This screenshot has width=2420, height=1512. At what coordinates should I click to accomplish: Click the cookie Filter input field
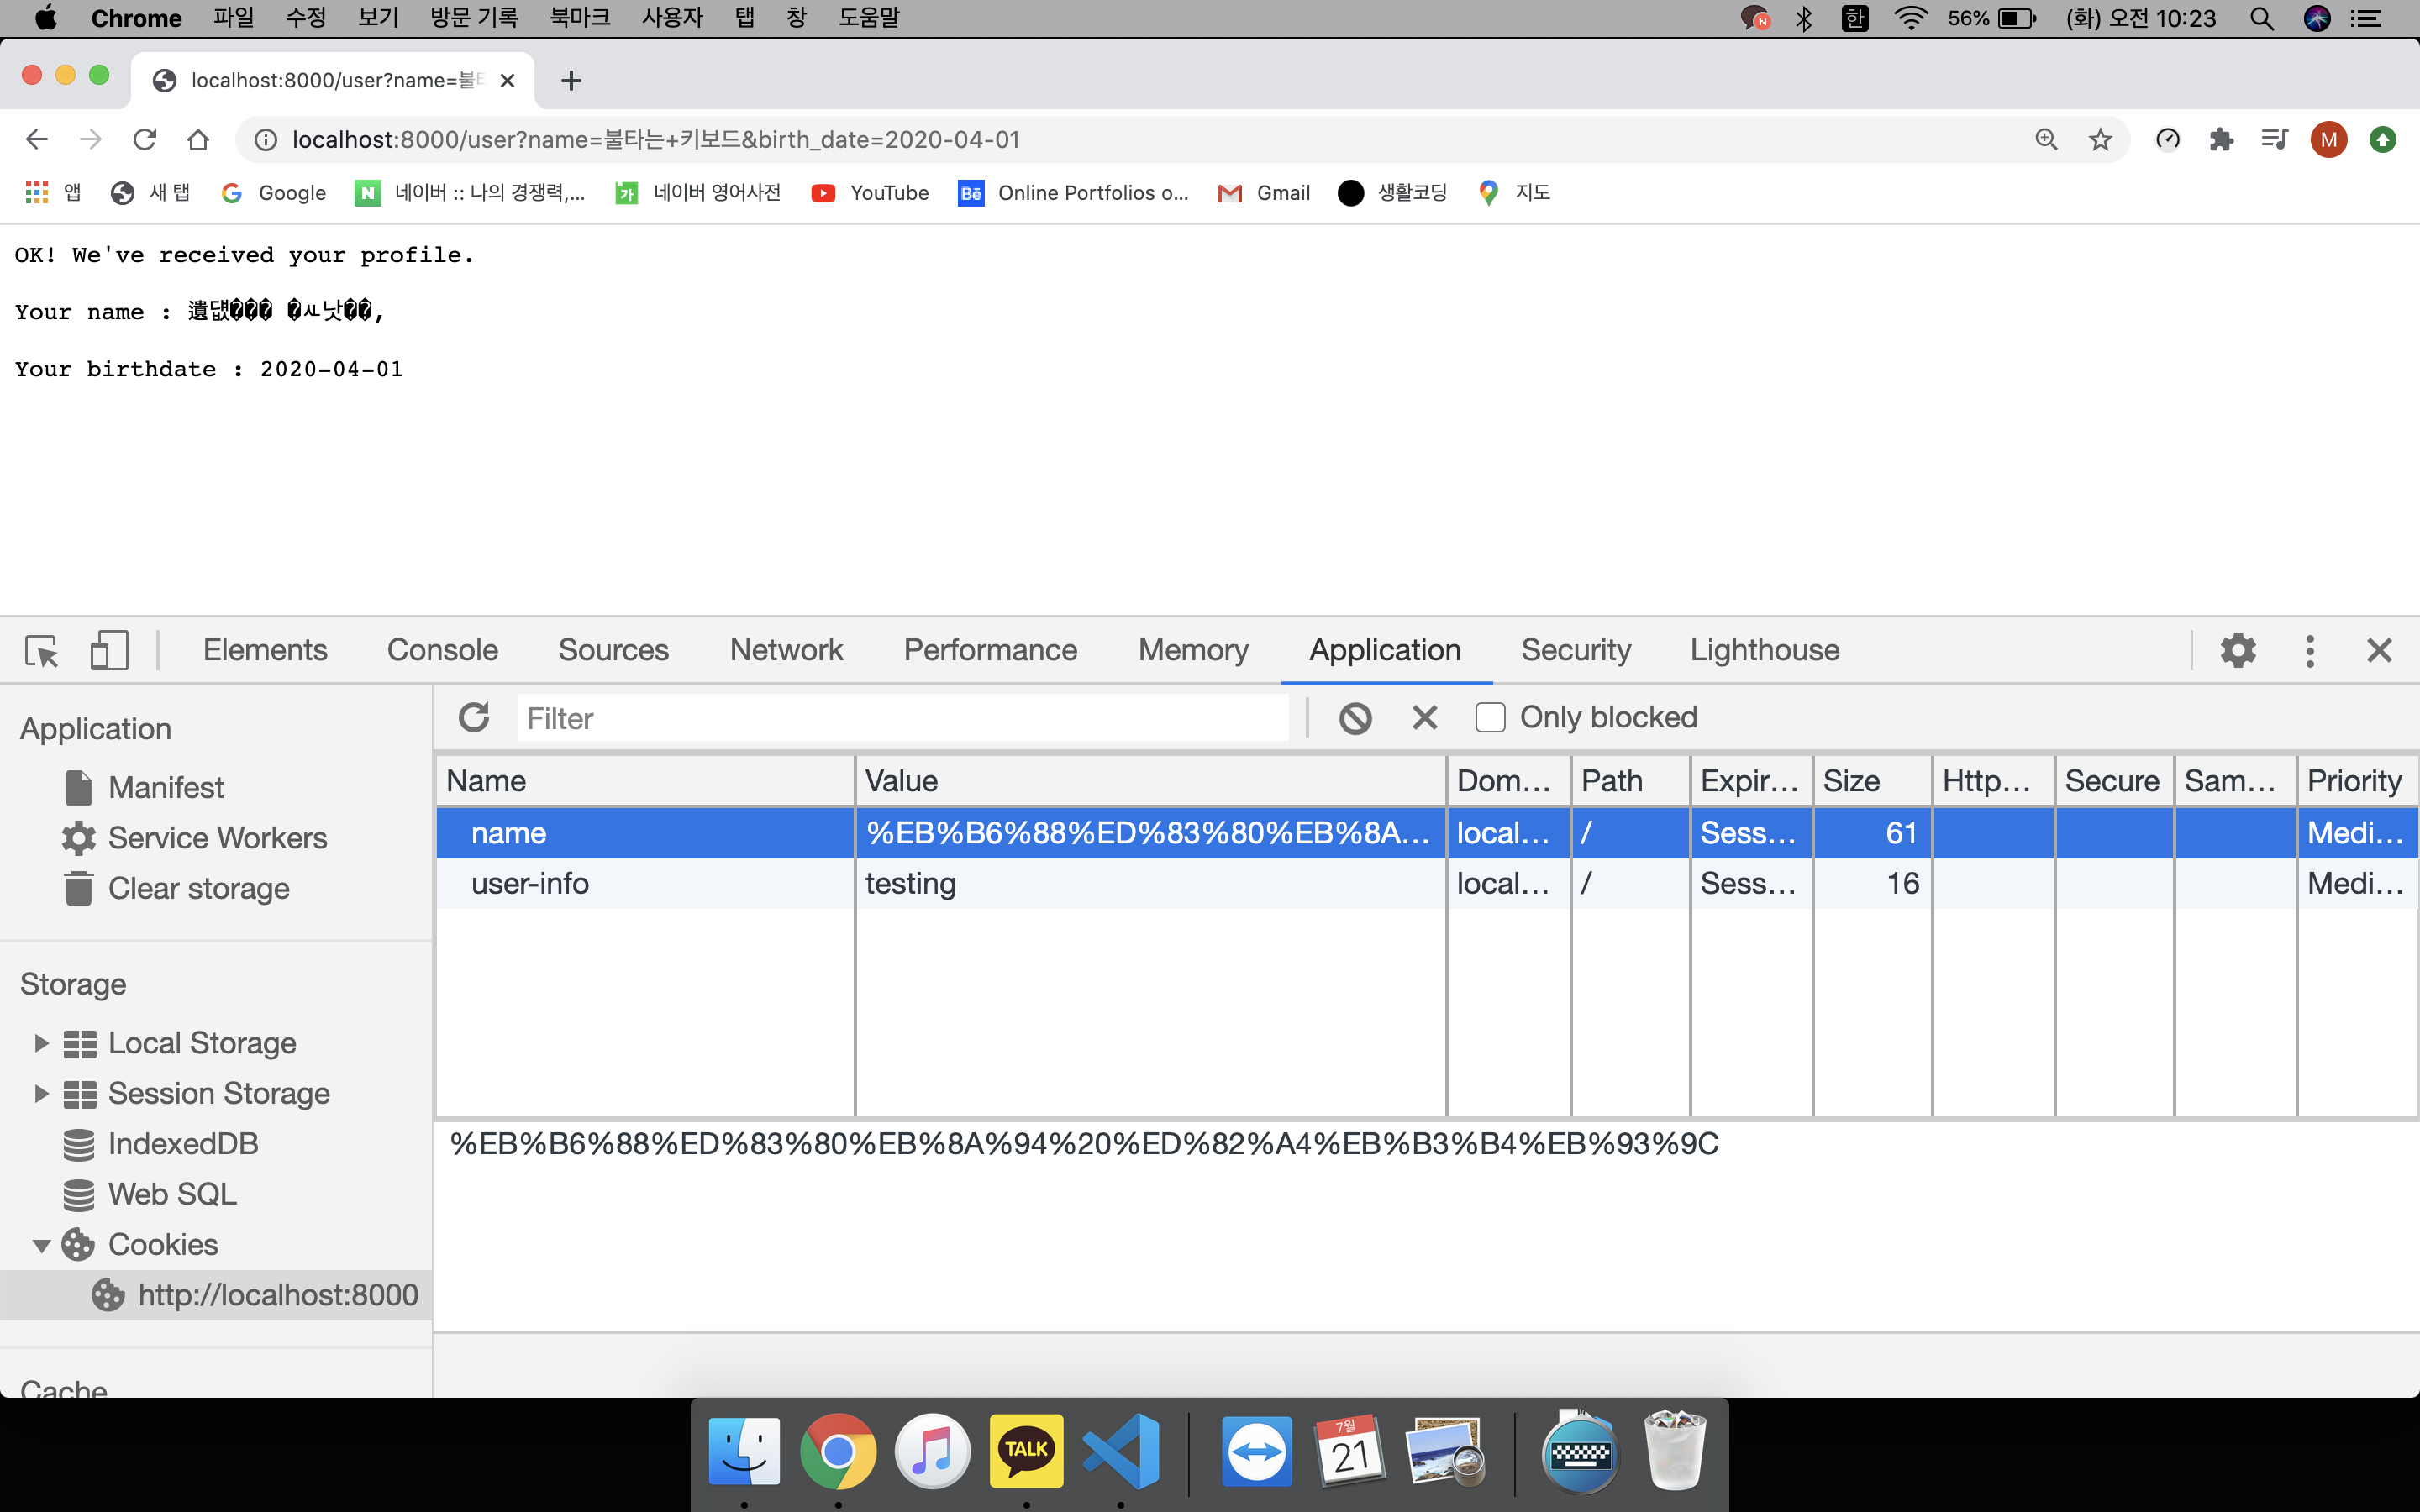(902, 718)
